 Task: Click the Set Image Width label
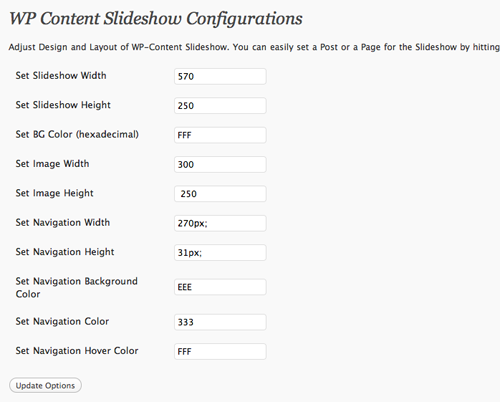[x=52, y=164]
